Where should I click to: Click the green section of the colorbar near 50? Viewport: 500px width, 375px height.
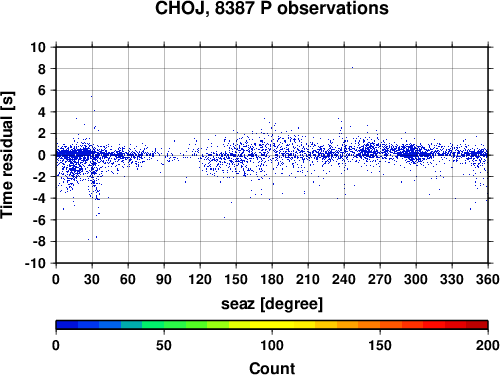(164, 325)
